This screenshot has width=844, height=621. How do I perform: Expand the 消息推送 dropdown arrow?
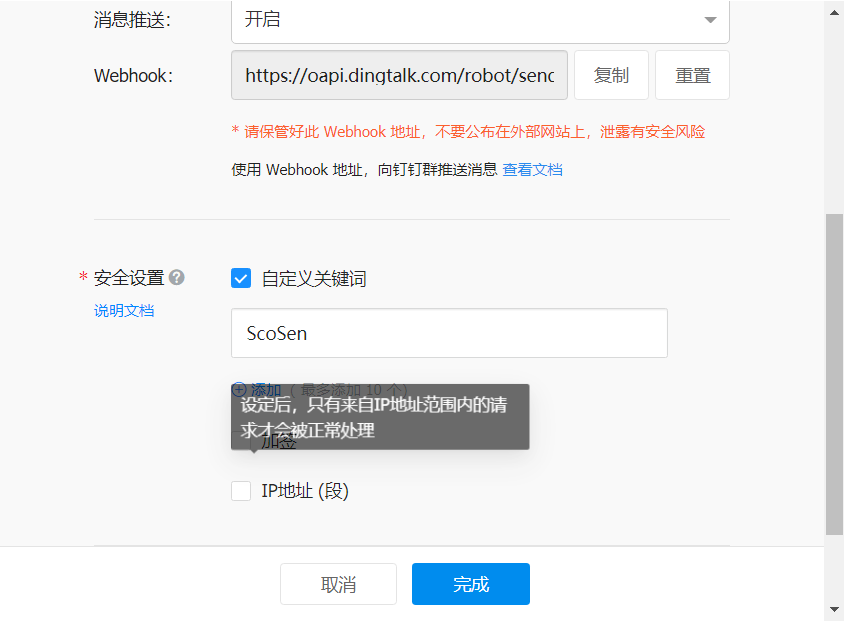(710, 20)
